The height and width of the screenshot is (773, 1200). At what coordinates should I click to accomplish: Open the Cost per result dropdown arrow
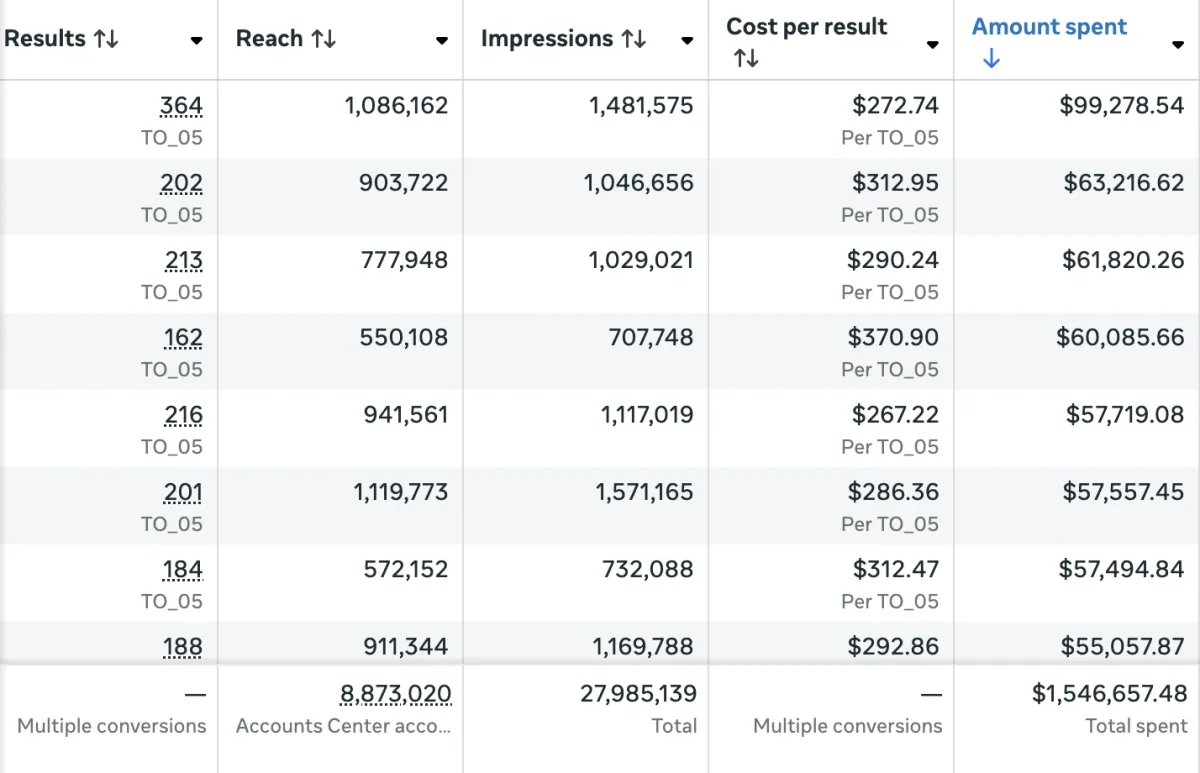933,44
